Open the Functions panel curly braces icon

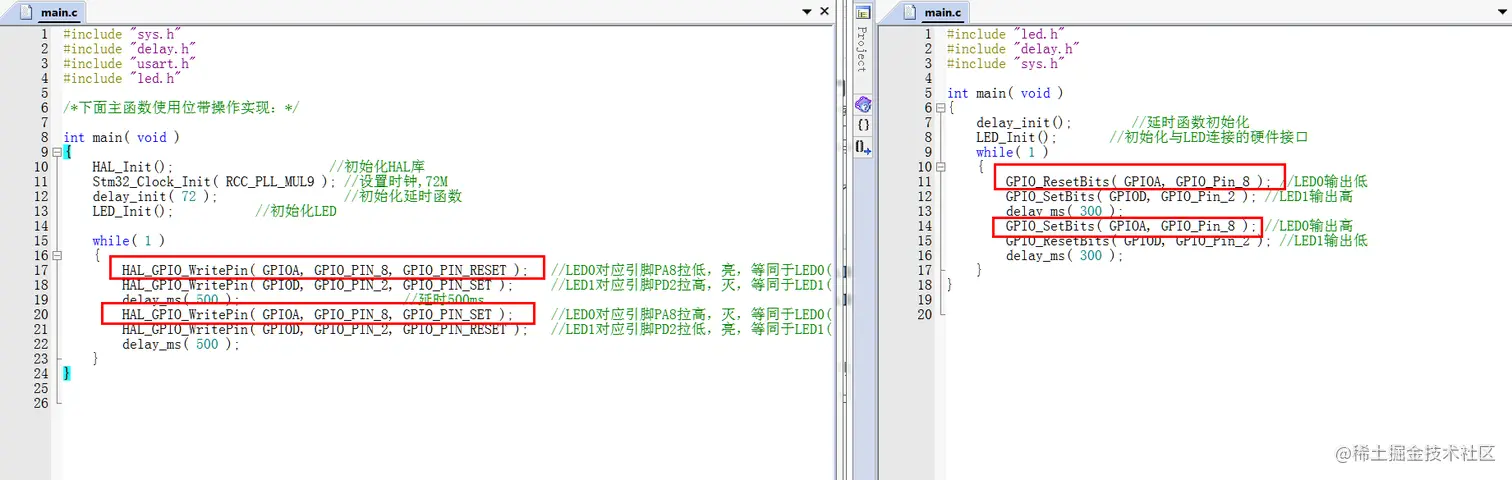click(x=863, y=125)
